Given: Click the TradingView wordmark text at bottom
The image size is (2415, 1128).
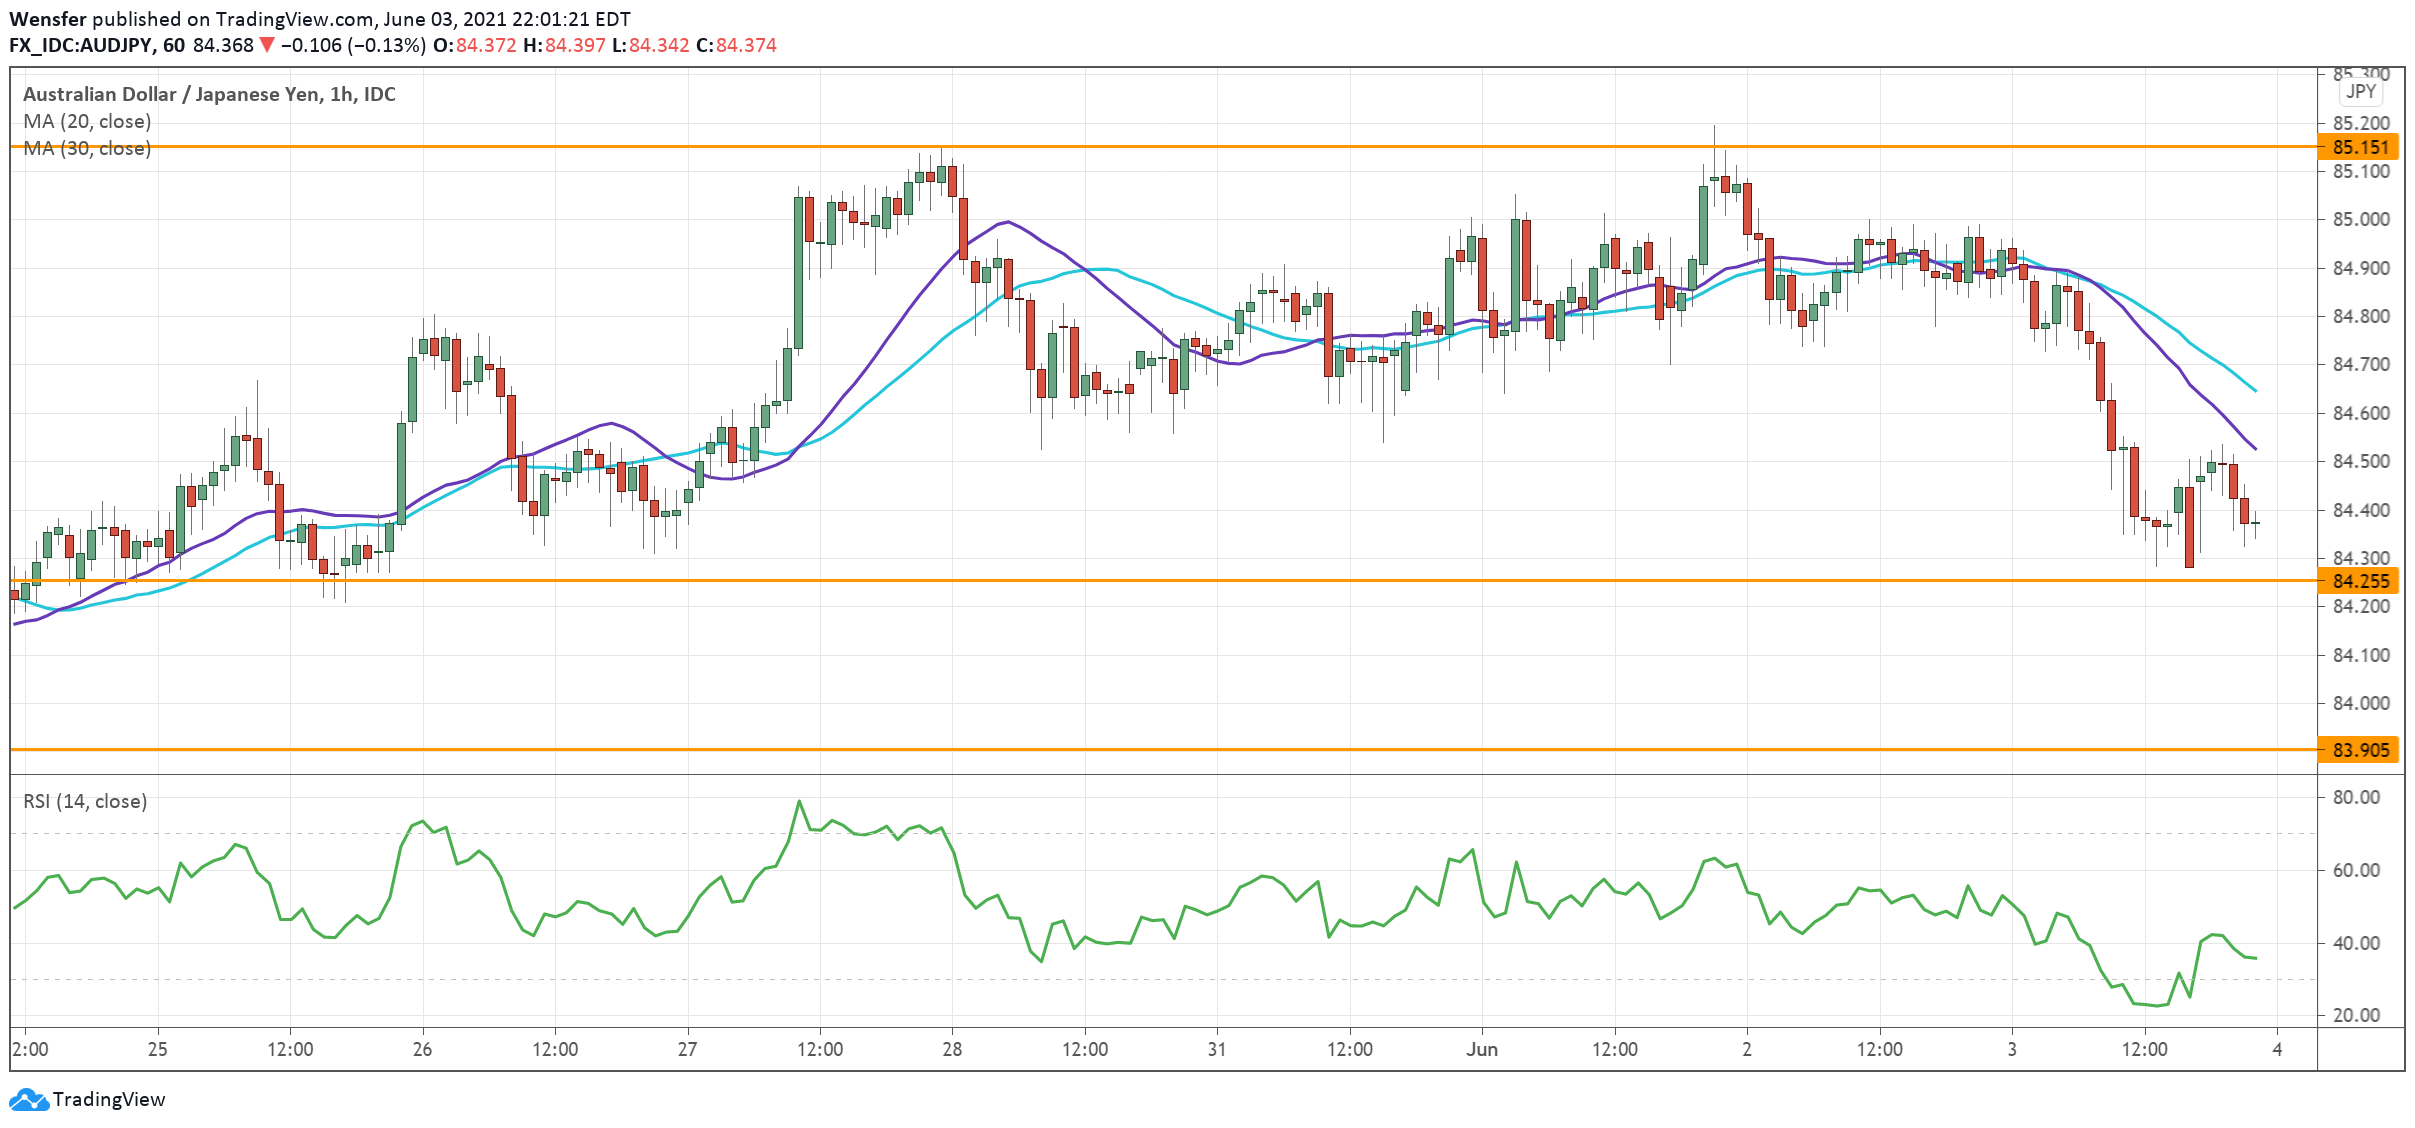Looking at the screenshot, I should (108, 1100).
